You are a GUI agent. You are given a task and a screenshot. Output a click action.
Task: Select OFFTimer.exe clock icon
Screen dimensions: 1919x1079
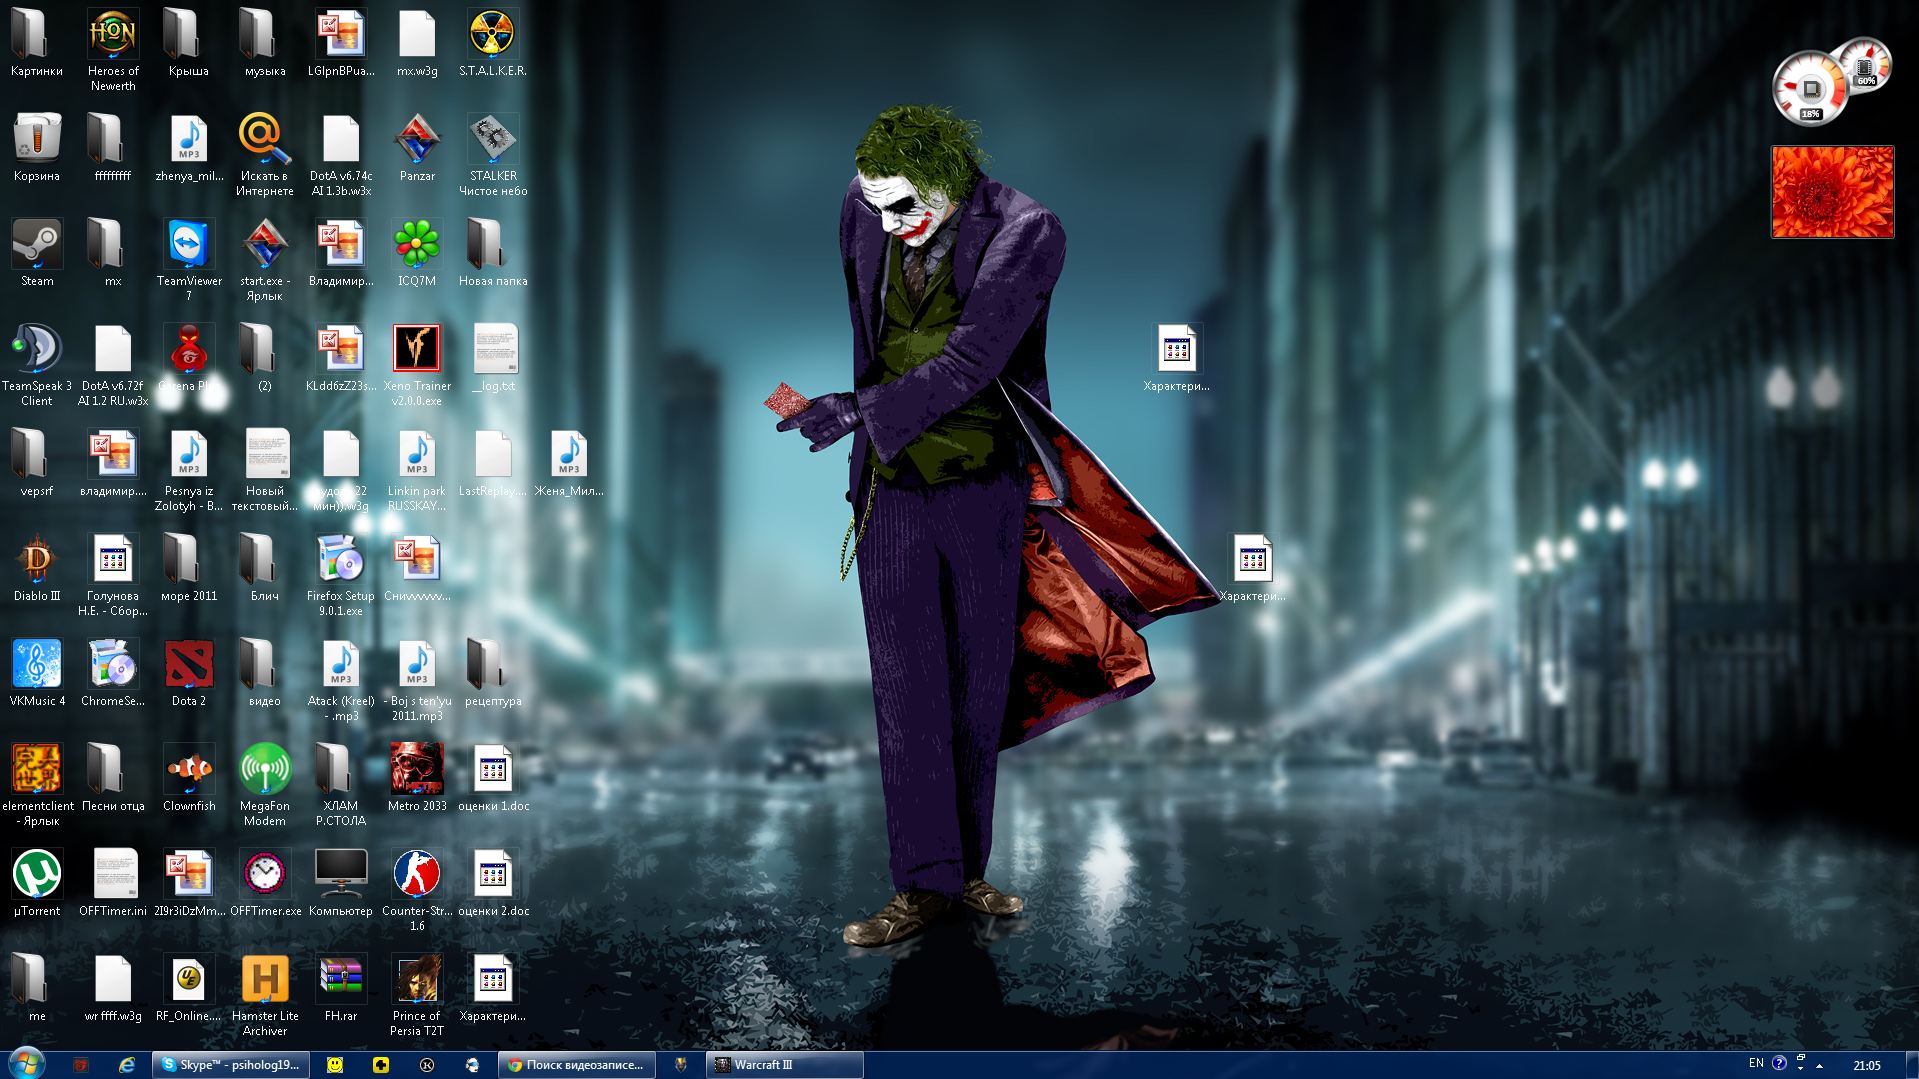[265, 883]
